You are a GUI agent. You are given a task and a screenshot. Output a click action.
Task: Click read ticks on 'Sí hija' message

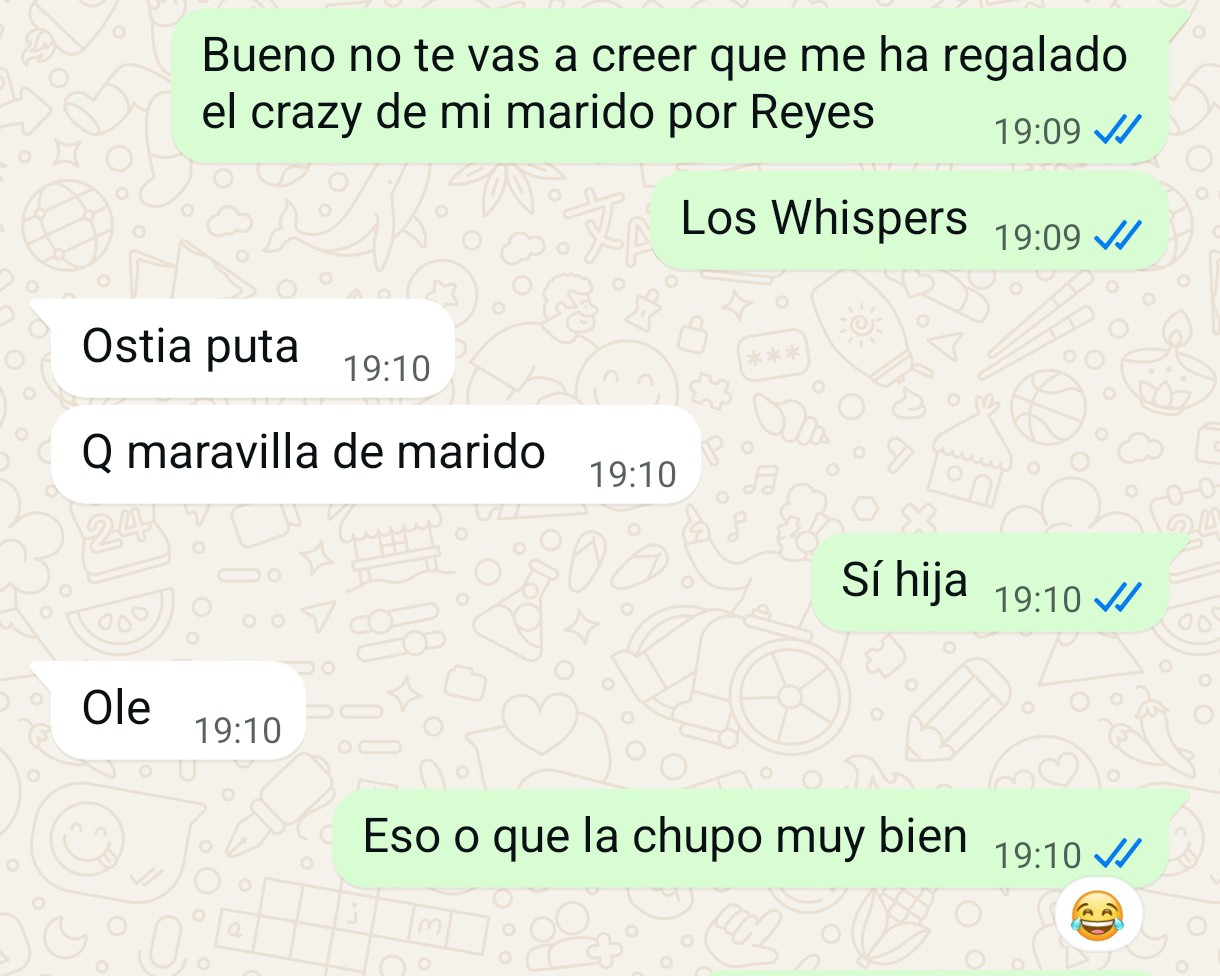tap(1119, 599)
